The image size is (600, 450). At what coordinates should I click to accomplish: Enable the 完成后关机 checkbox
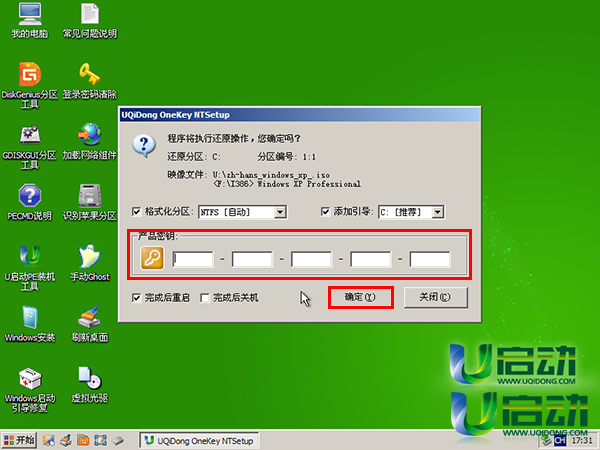pos(205,298)
